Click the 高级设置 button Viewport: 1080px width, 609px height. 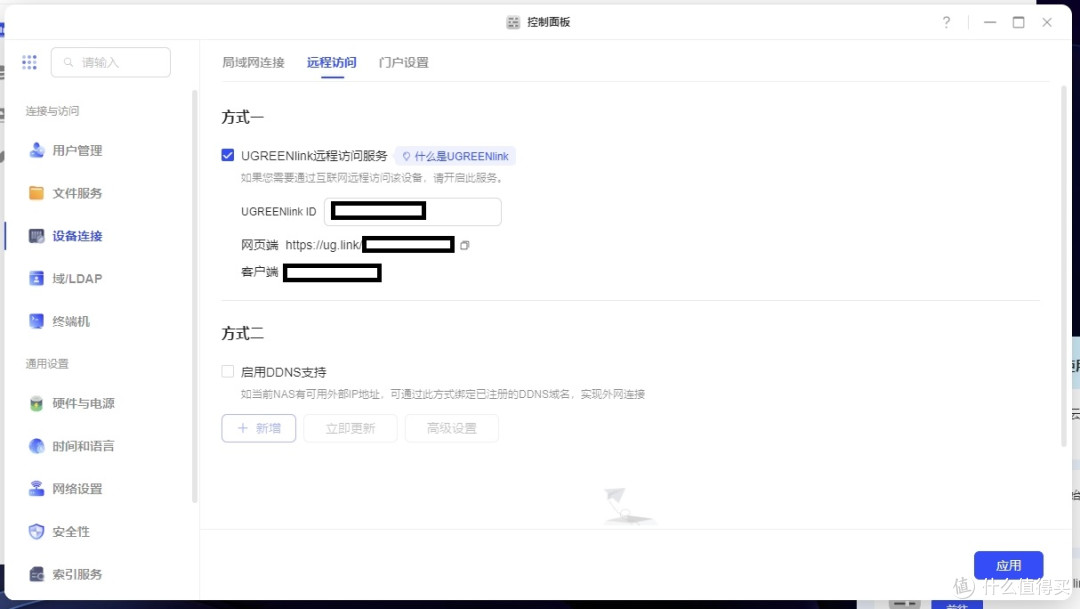pos(452,428)
